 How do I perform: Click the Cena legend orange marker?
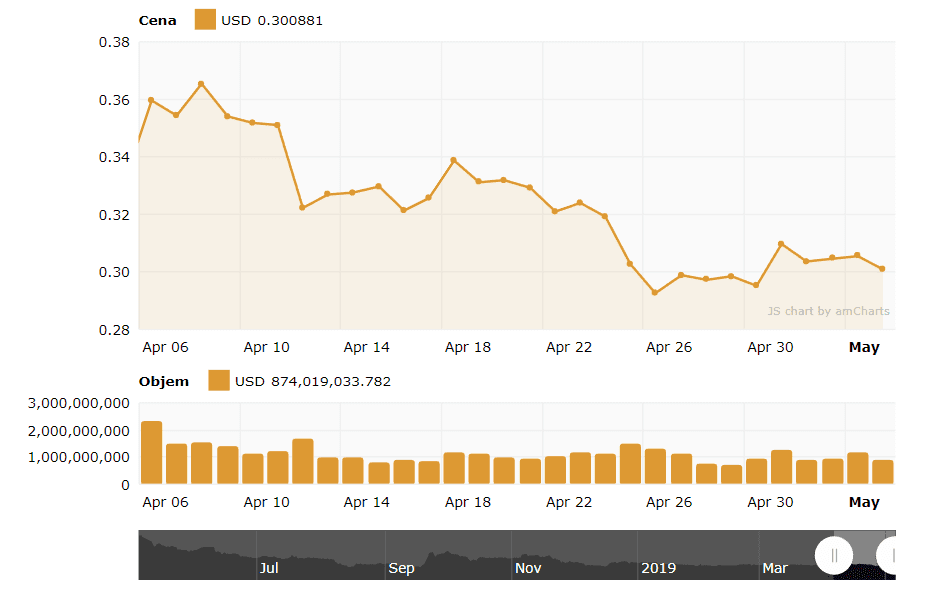[205, 20]
